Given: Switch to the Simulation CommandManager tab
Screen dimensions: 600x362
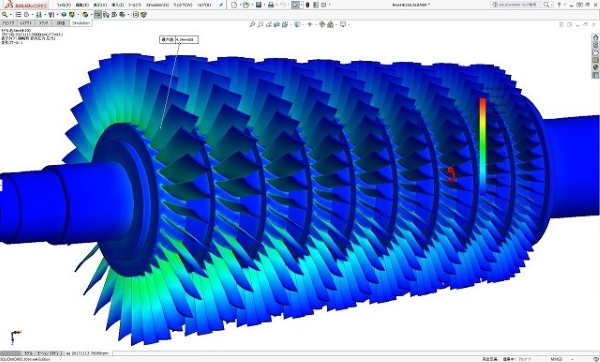Looking at the screenshot, I should (x=81, y=23).
